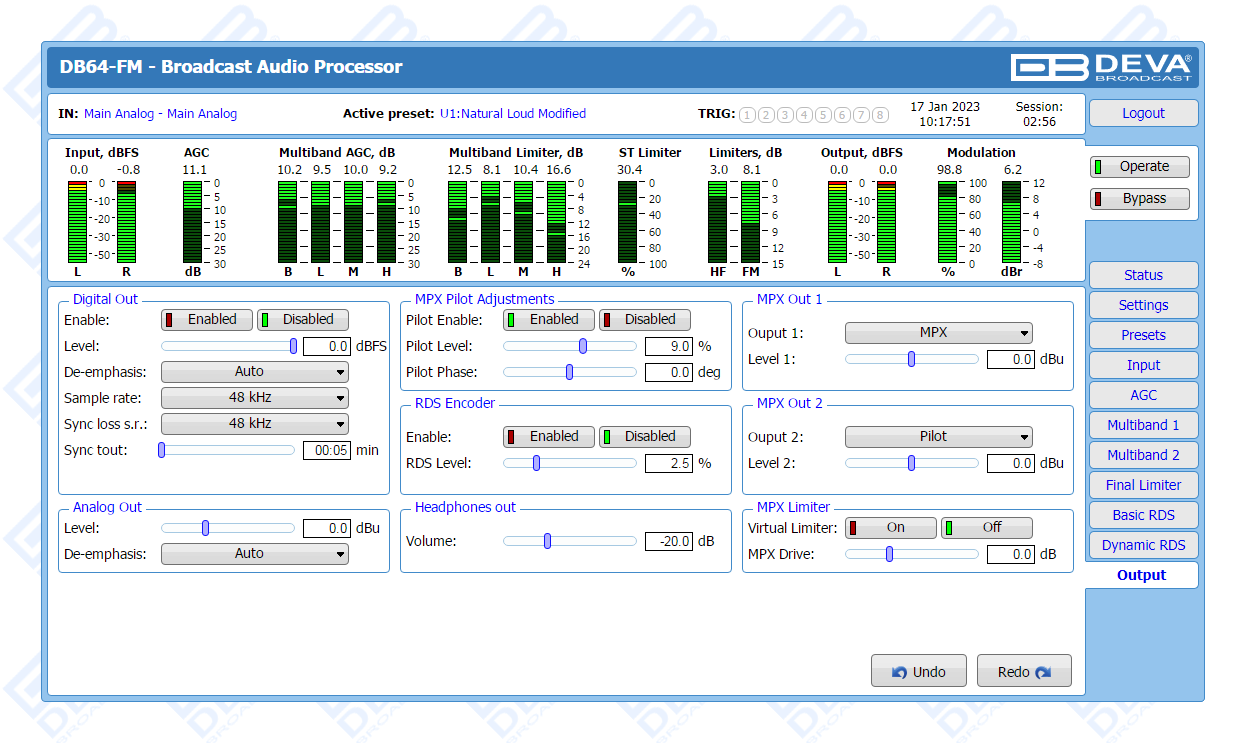This screenshot has width=1246, height=743.
Task: Click trigger indicator number 4
Action: coord(804,114)
